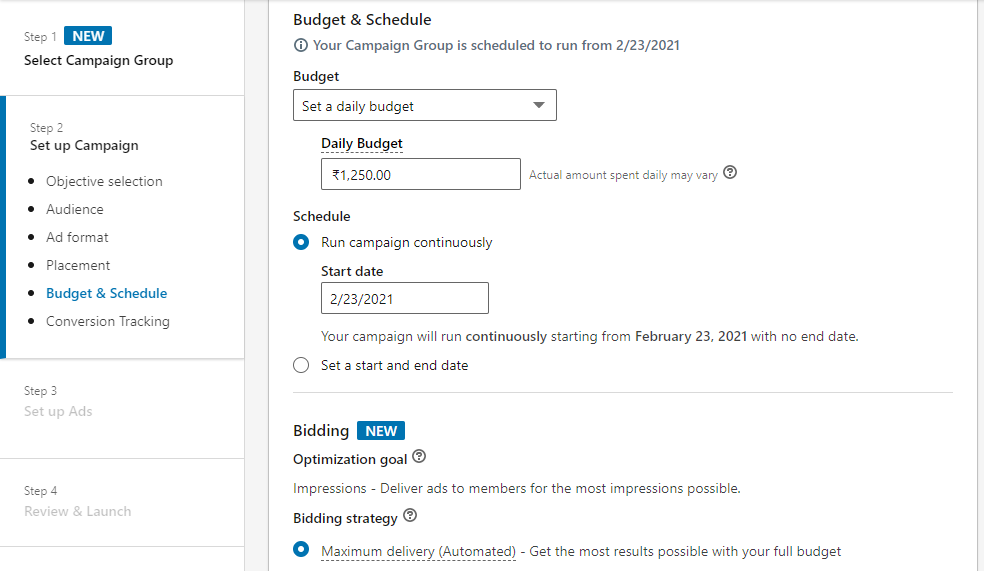
Task: Open Ad format section
Action: (x=77, y=237)
